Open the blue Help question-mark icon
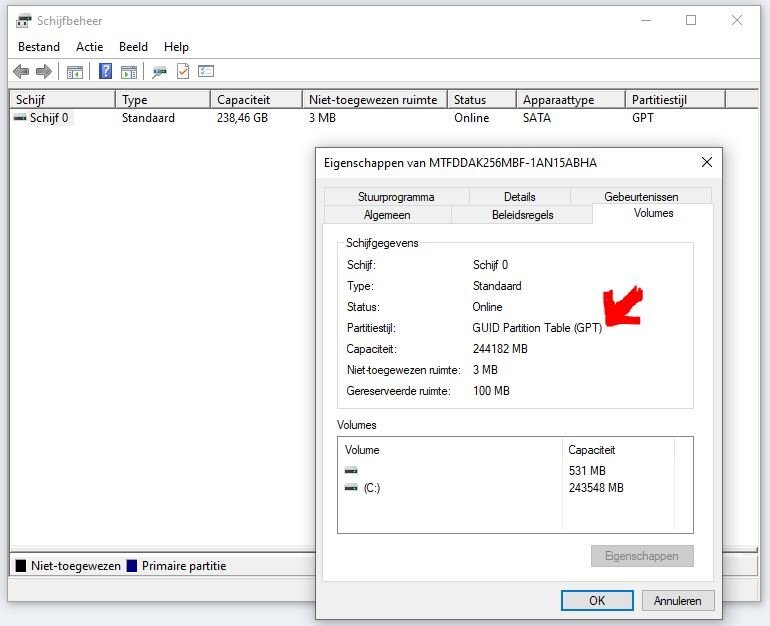Viewport: 770px width, 626px height. pos(105,71)
